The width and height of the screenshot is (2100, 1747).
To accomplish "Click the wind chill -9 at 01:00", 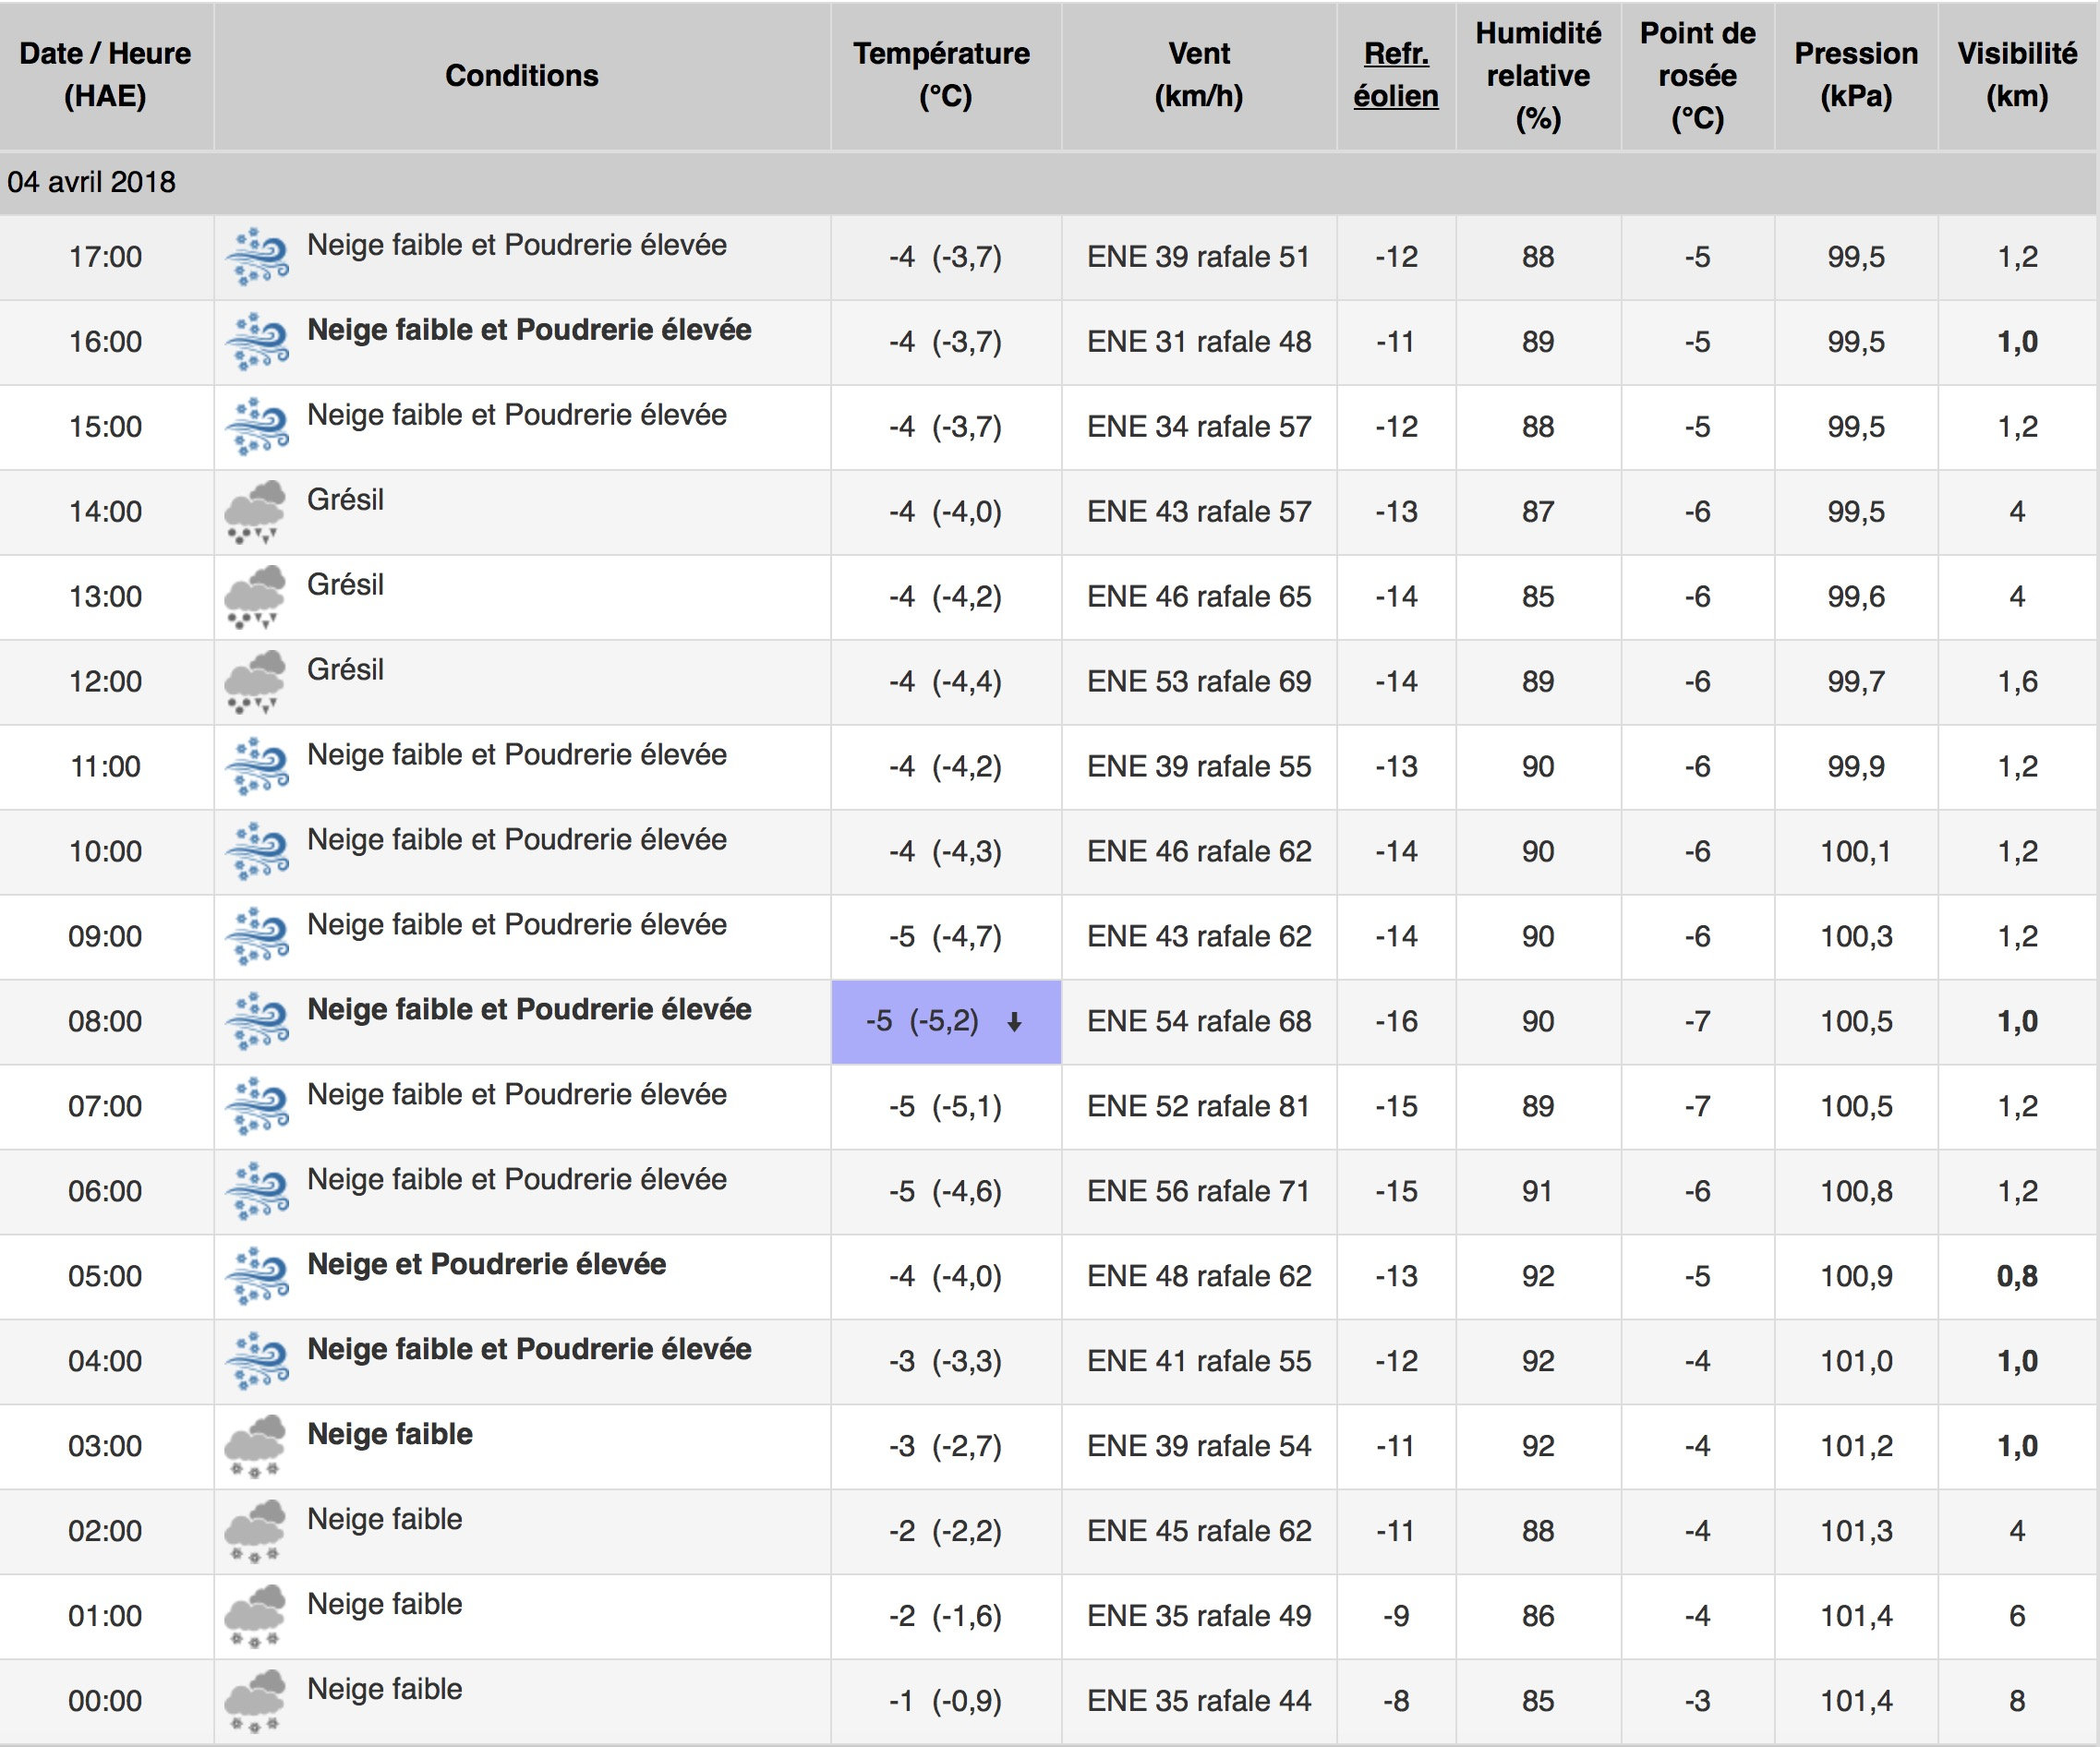I will point(1396,1617).
